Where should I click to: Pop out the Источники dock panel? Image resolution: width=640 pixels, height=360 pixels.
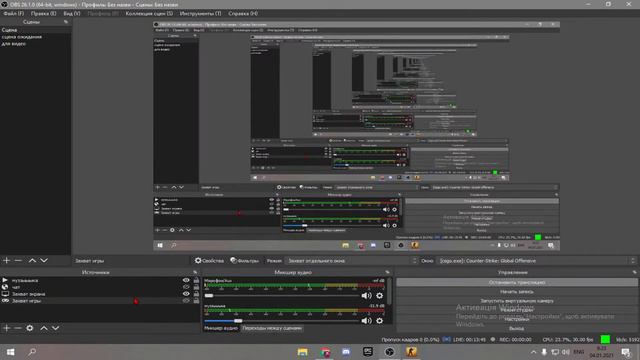tap(195, 272)
